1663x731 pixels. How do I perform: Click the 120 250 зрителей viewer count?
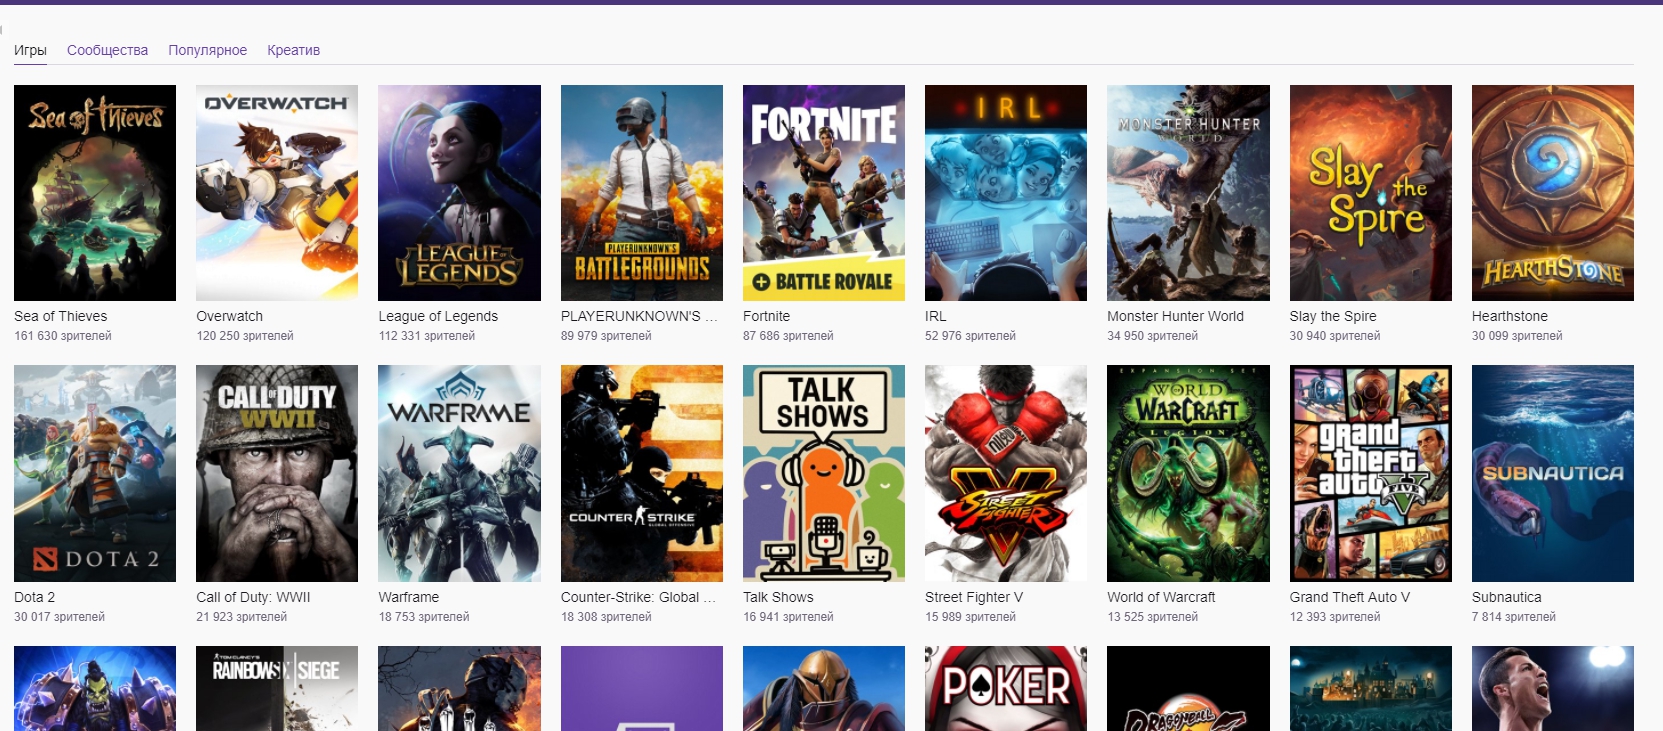click(x=245, y=336)
